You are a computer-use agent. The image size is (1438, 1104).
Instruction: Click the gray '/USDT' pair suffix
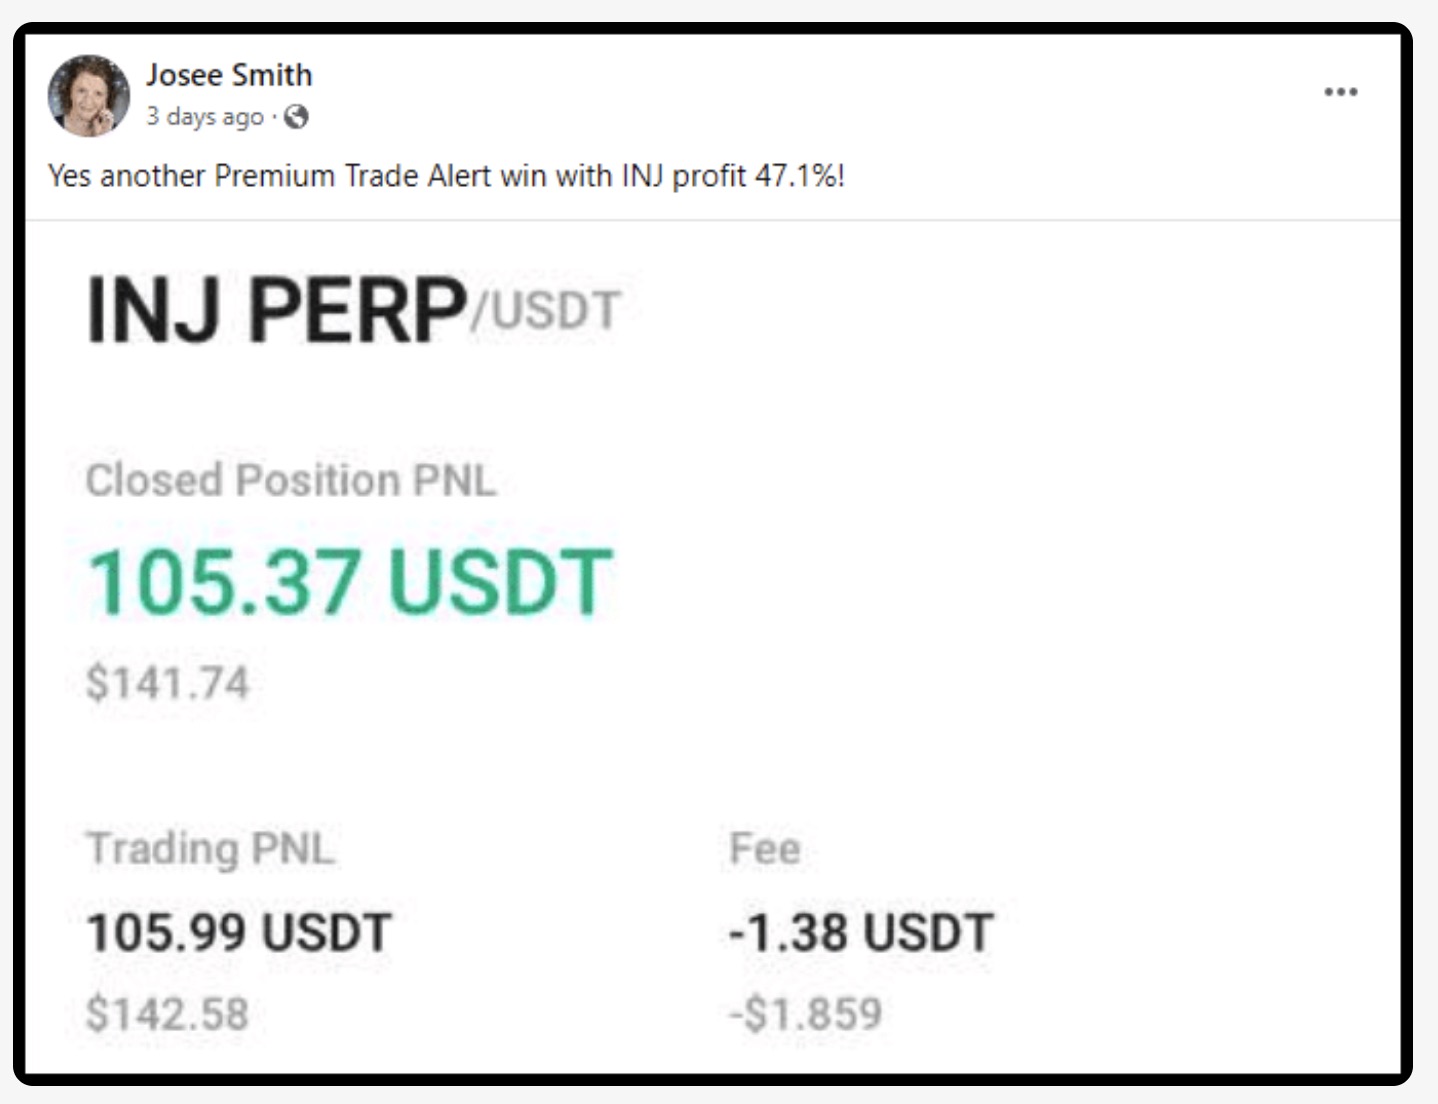(x=546, y=310)
